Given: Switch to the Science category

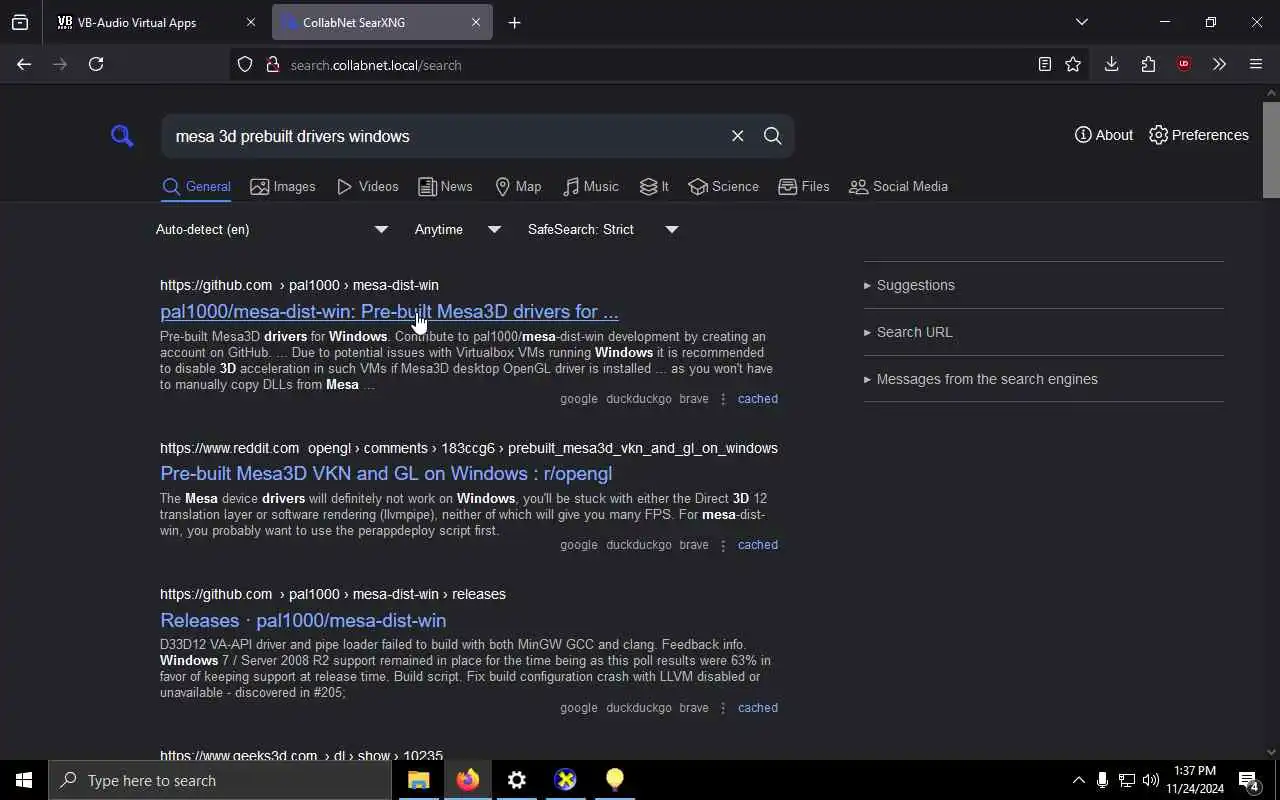Looking at the screenshot, I should coord(723,187).
